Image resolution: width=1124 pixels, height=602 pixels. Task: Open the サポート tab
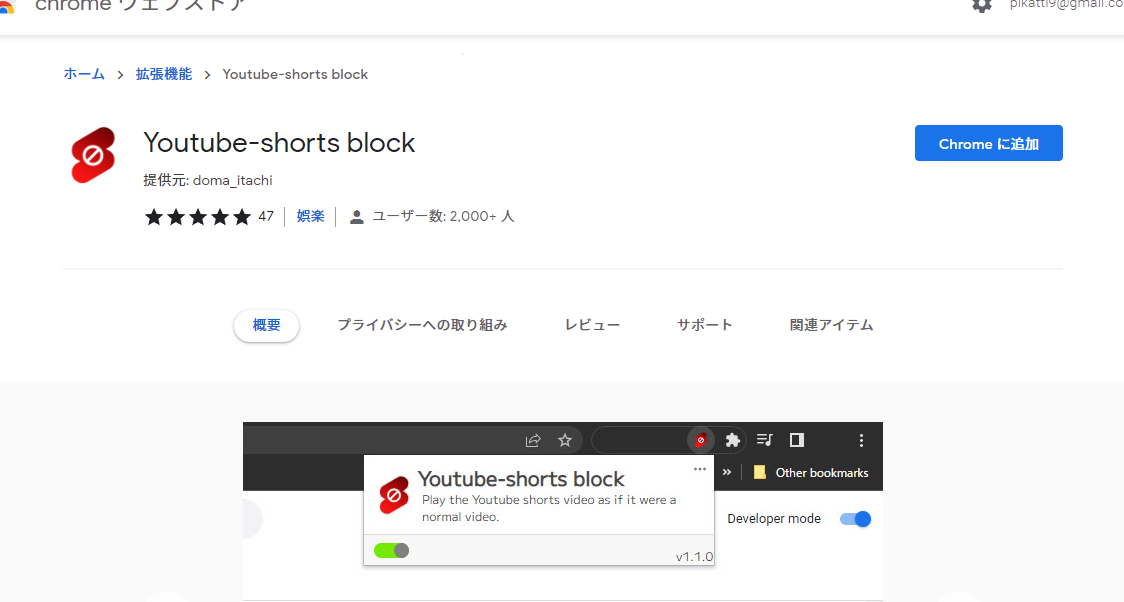coord(705,325)
